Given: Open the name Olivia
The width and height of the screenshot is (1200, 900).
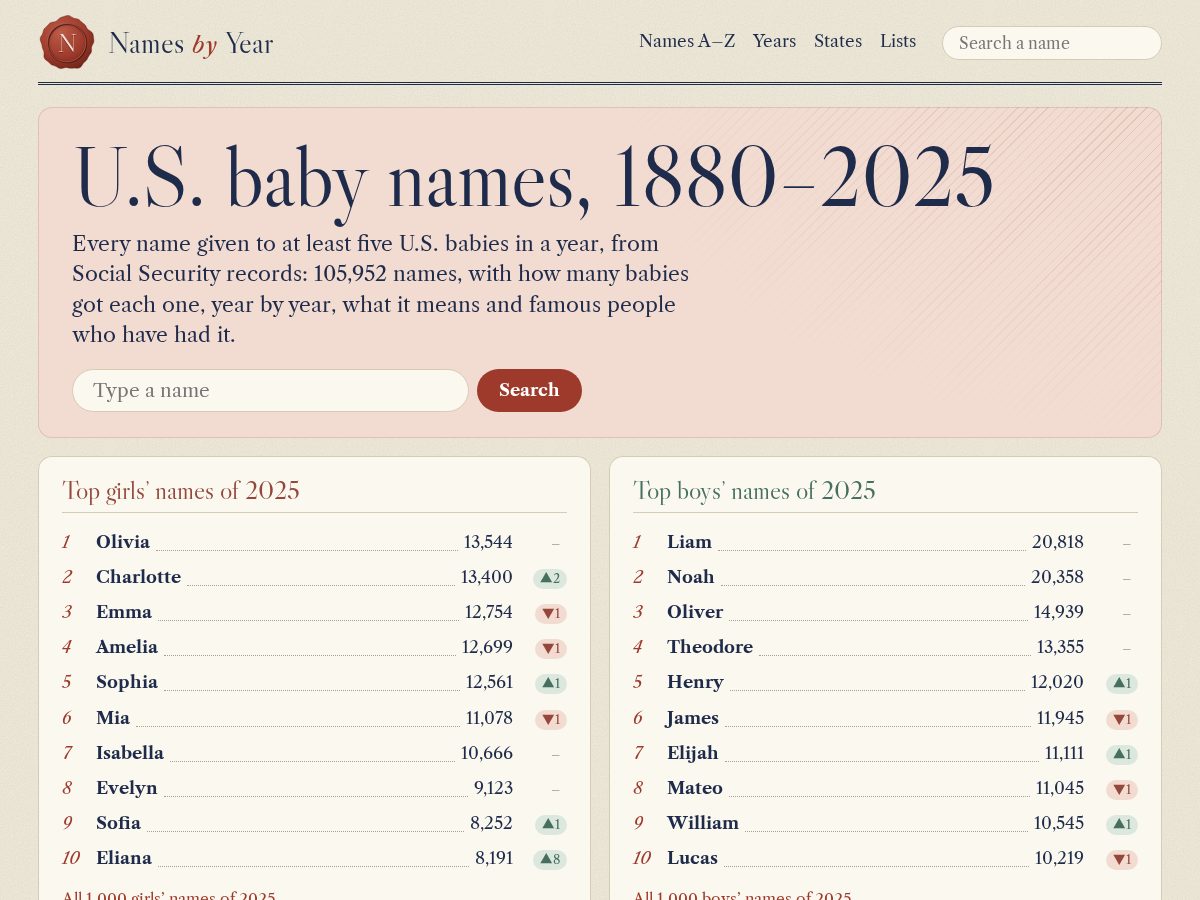Looking at the screenshot, I should (123, 542).
